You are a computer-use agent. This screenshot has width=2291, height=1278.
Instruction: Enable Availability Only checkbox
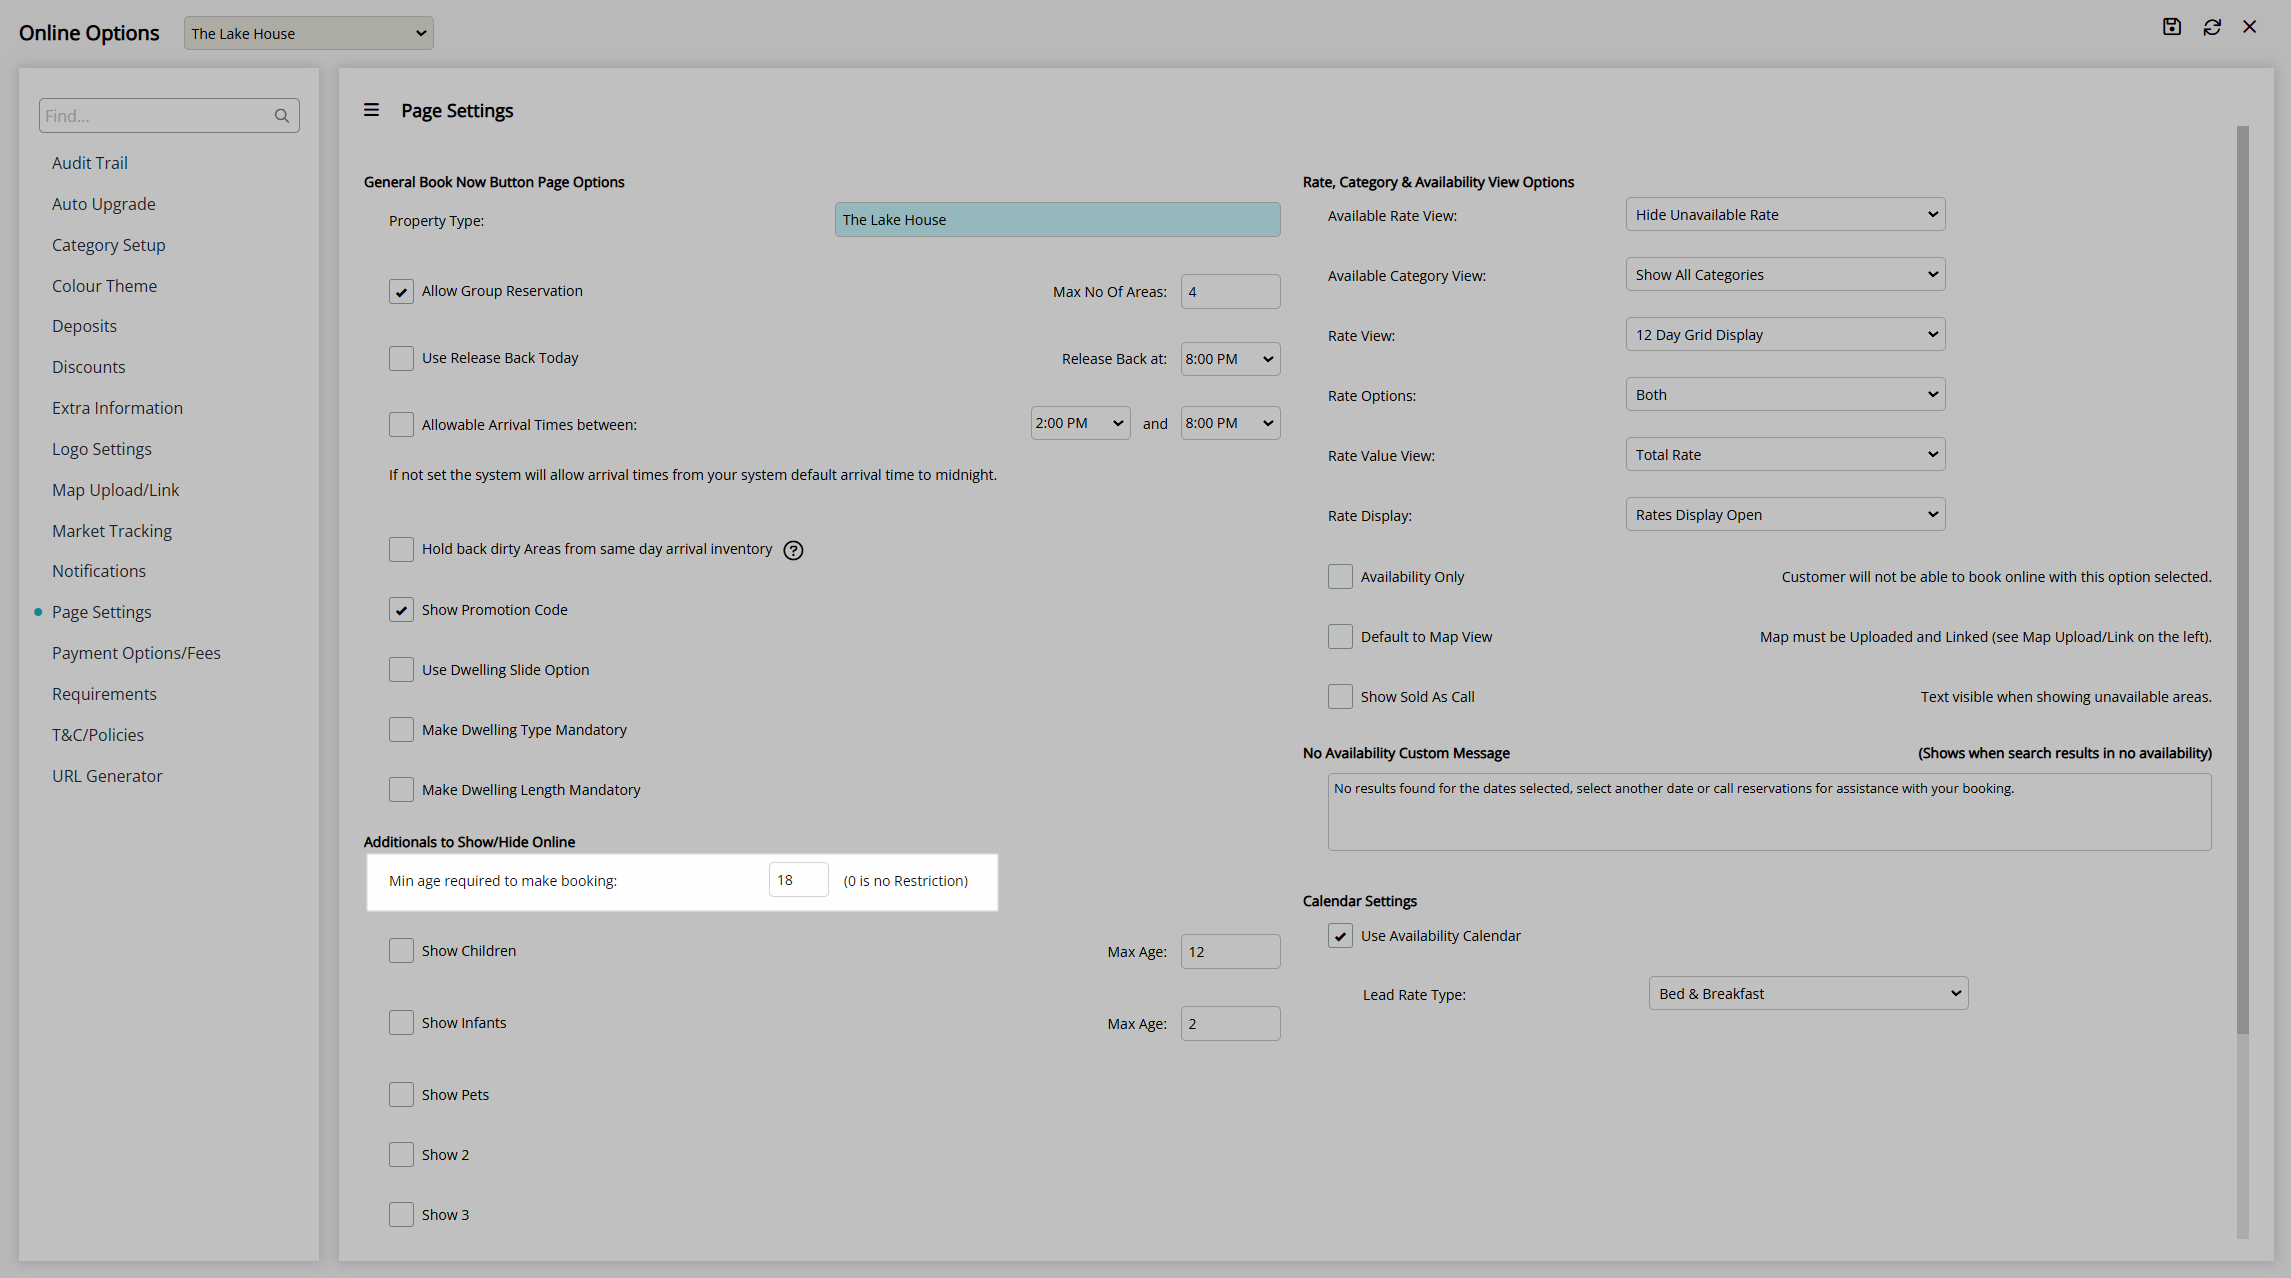click(1340, 577)
